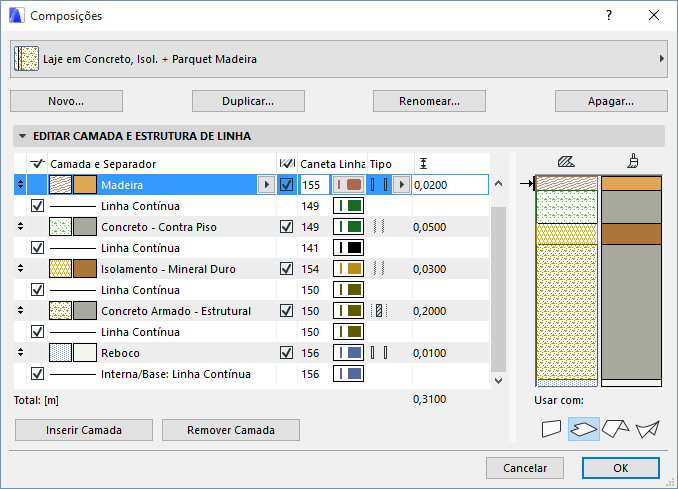This screenshot has width=678, height=489.
Task: Click the Help question mark button
Action: [609, 16]
